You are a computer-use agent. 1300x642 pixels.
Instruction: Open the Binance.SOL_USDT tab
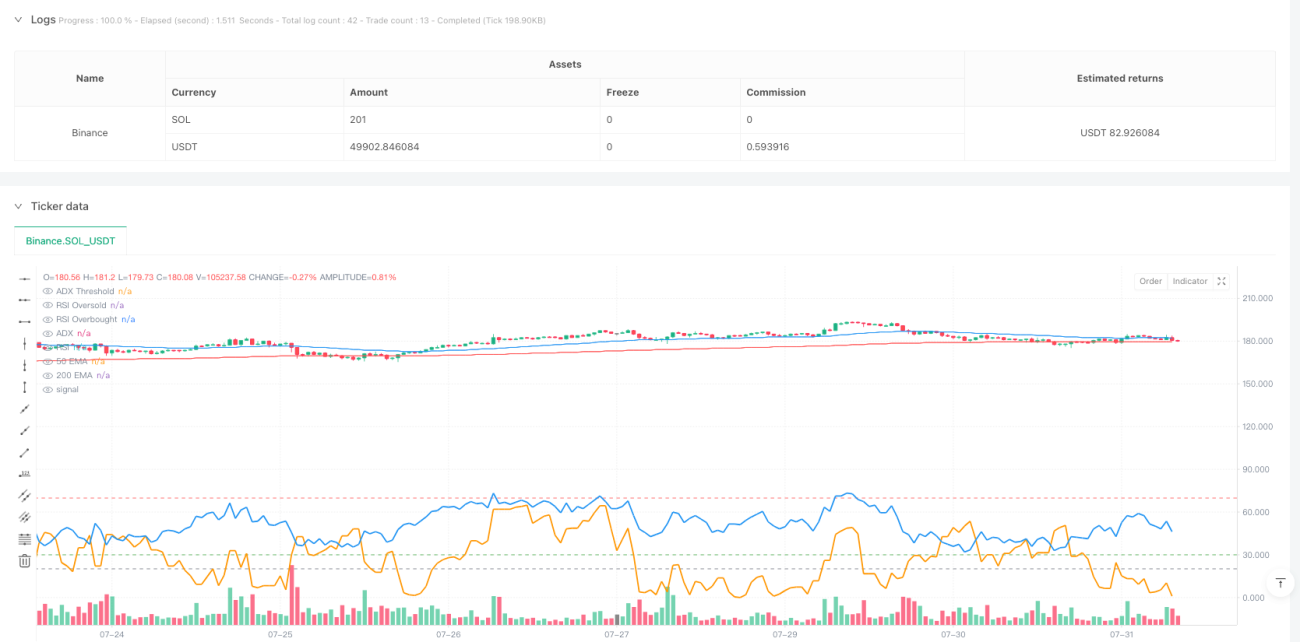click(70, 241)
